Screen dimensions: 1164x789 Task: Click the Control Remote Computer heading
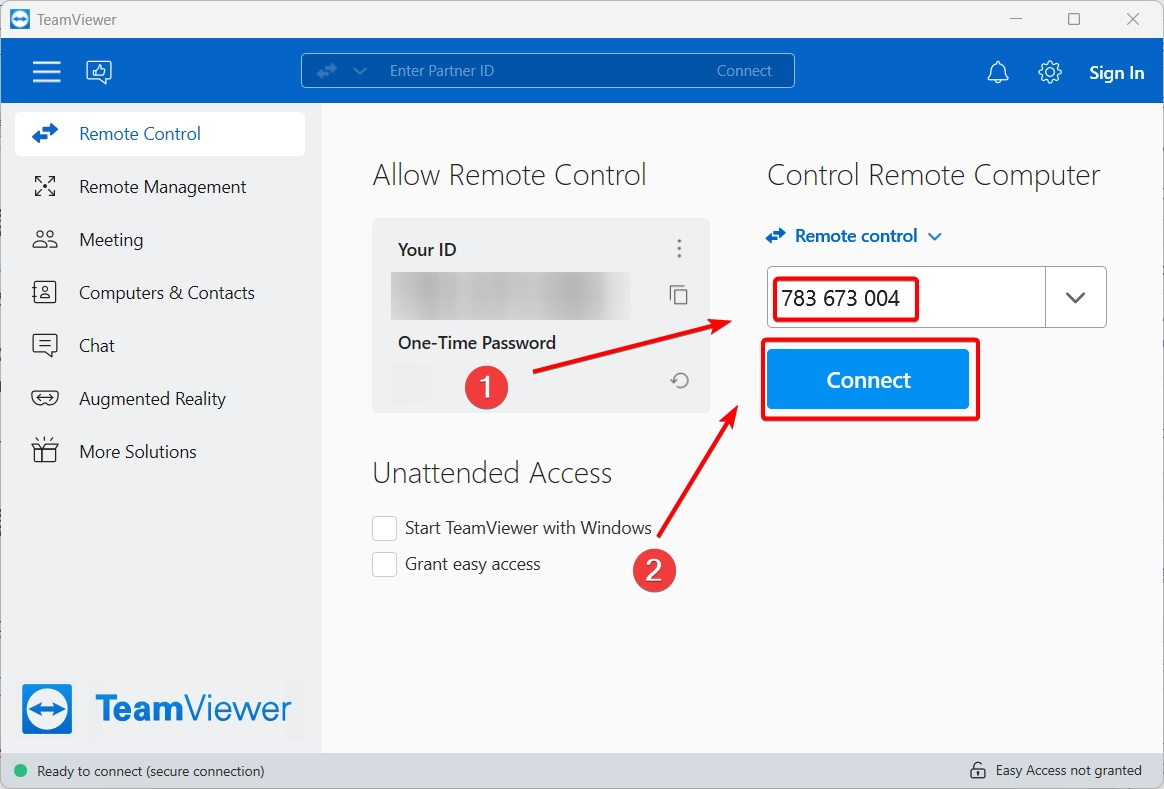[x=933, y=175]
